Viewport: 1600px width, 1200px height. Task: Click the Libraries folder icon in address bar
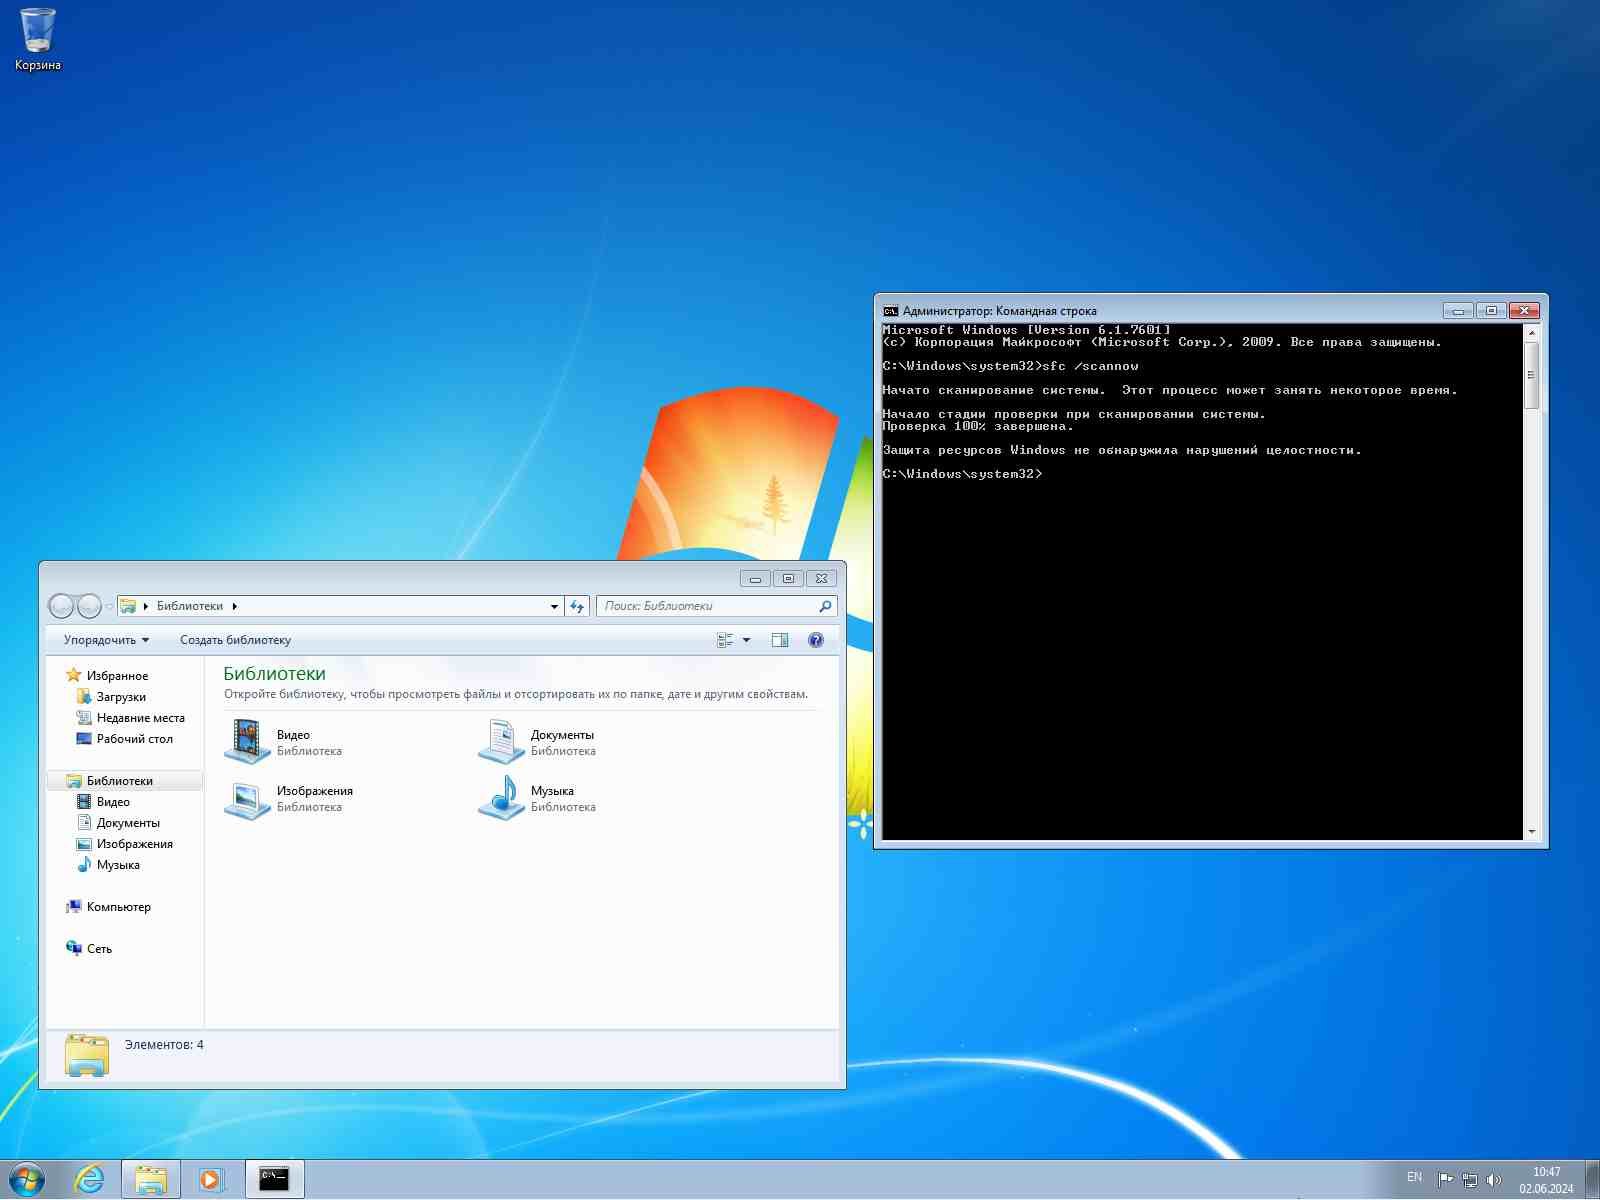(x=128, y=606)
